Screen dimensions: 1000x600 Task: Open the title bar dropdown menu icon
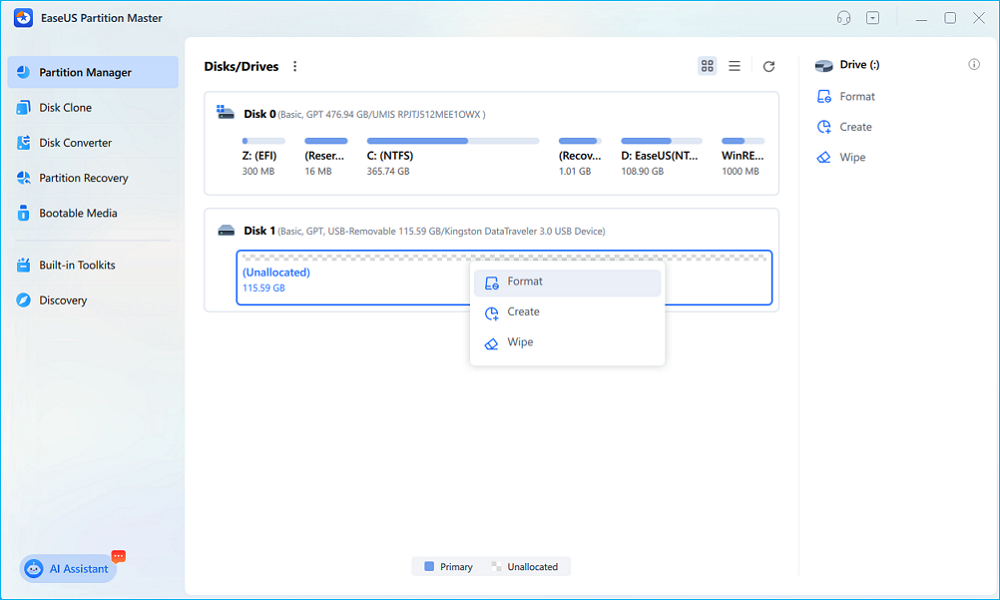tap(873, 18)
